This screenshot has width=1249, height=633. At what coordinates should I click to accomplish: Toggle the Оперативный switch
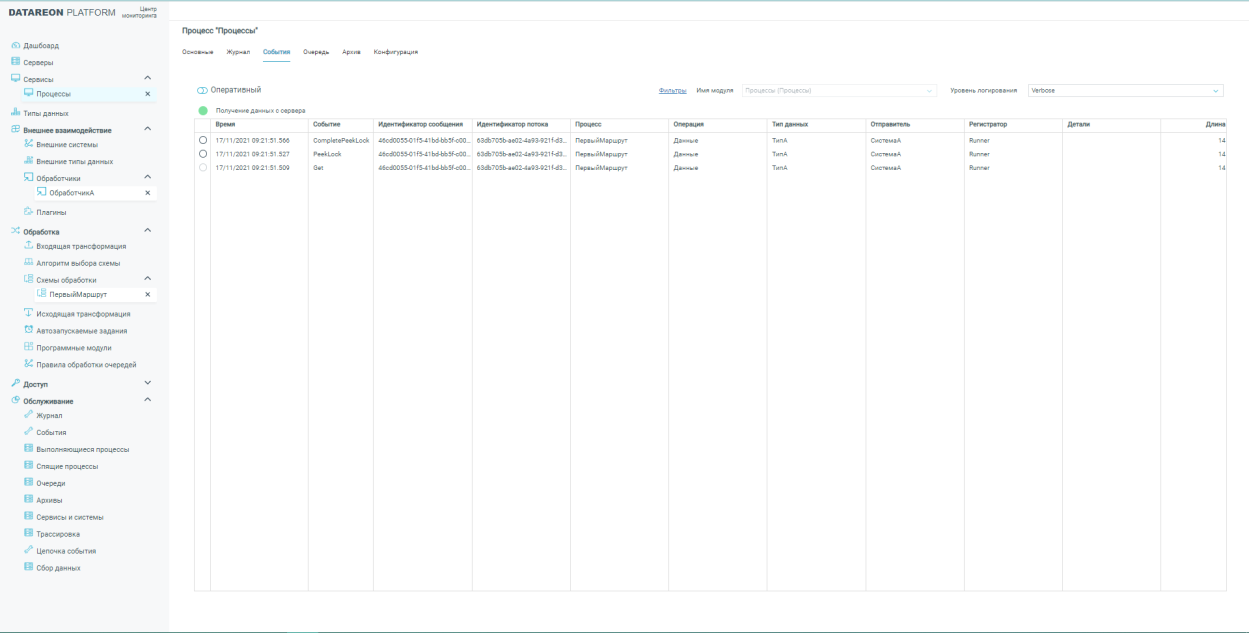point(202,90)
